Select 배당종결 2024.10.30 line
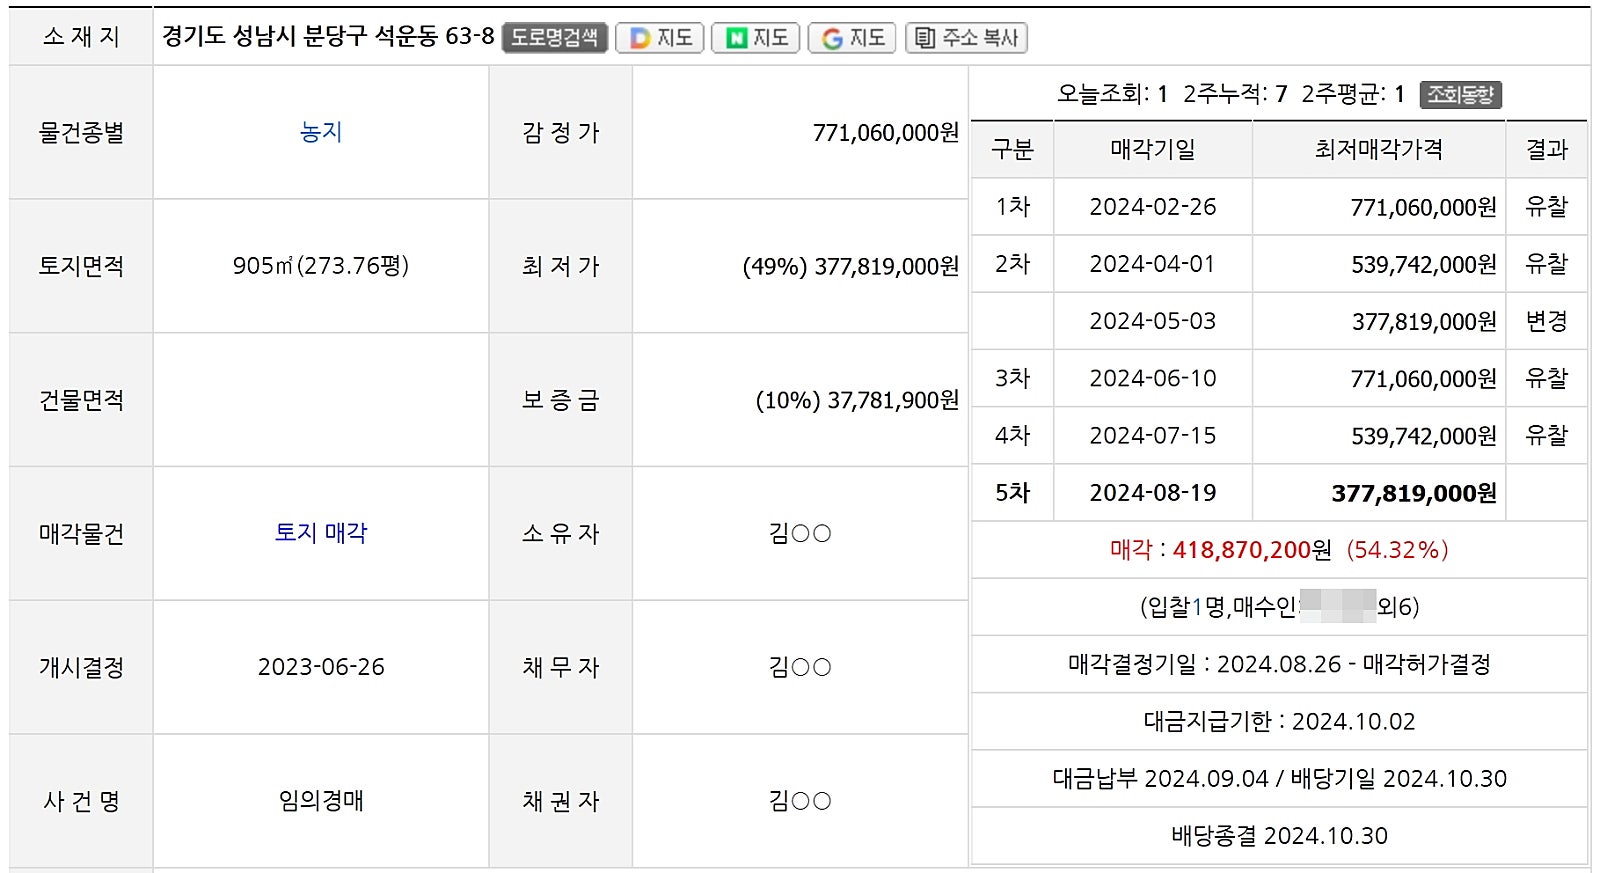Screen dimensions: 1600x873 [x=1279, y=836]
